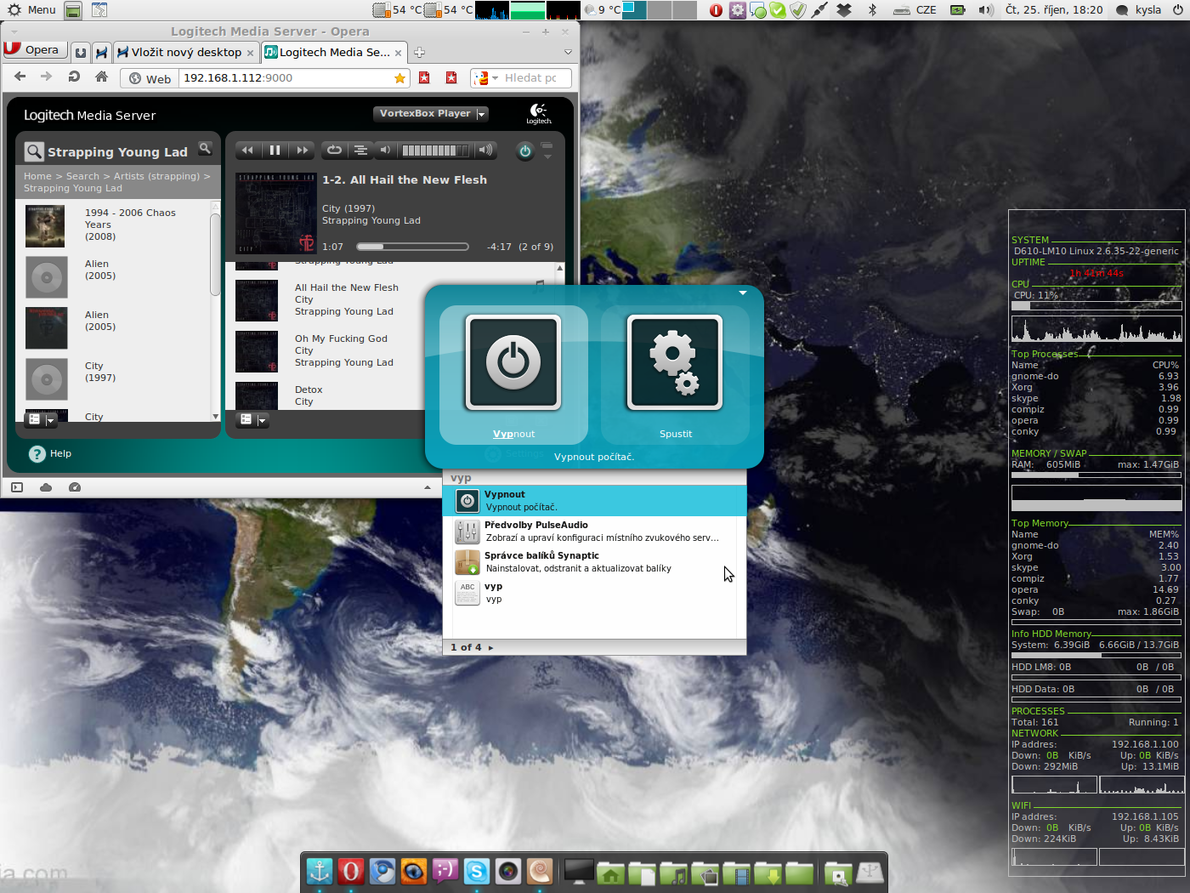Go forward in Opera
Screen dimensions: 1190x893
coord(46,77)
